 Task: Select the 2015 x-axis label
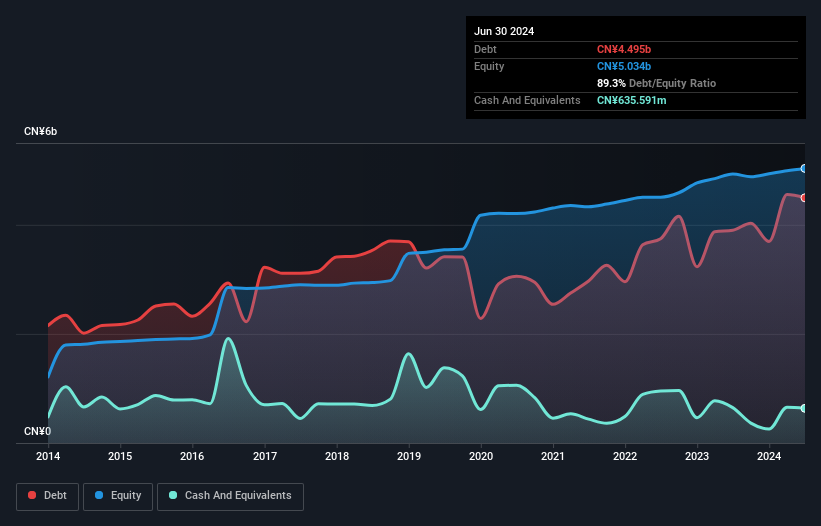(x=120, y=456)
